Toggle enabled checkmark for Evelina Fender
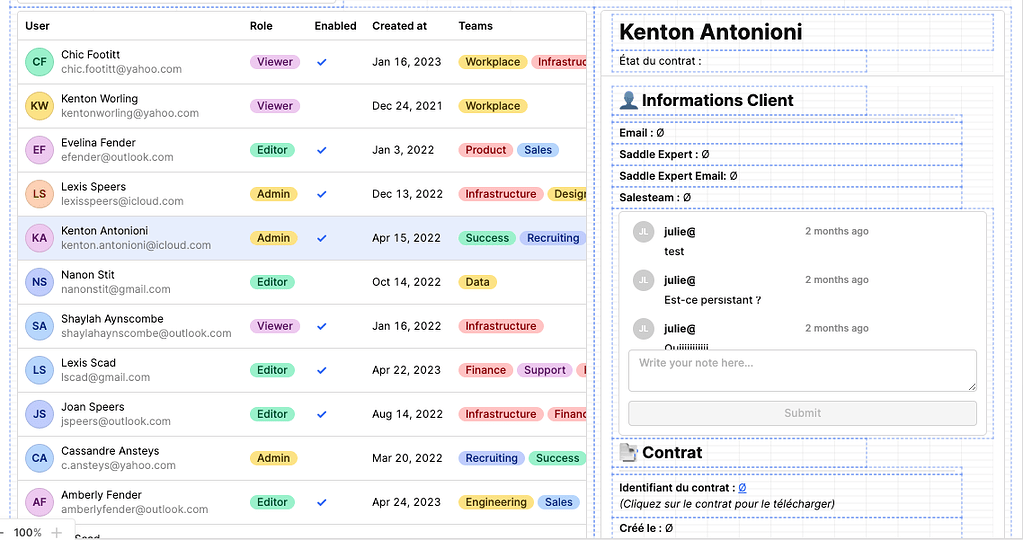Viewport: 1023px width, 540px height. 322,150
